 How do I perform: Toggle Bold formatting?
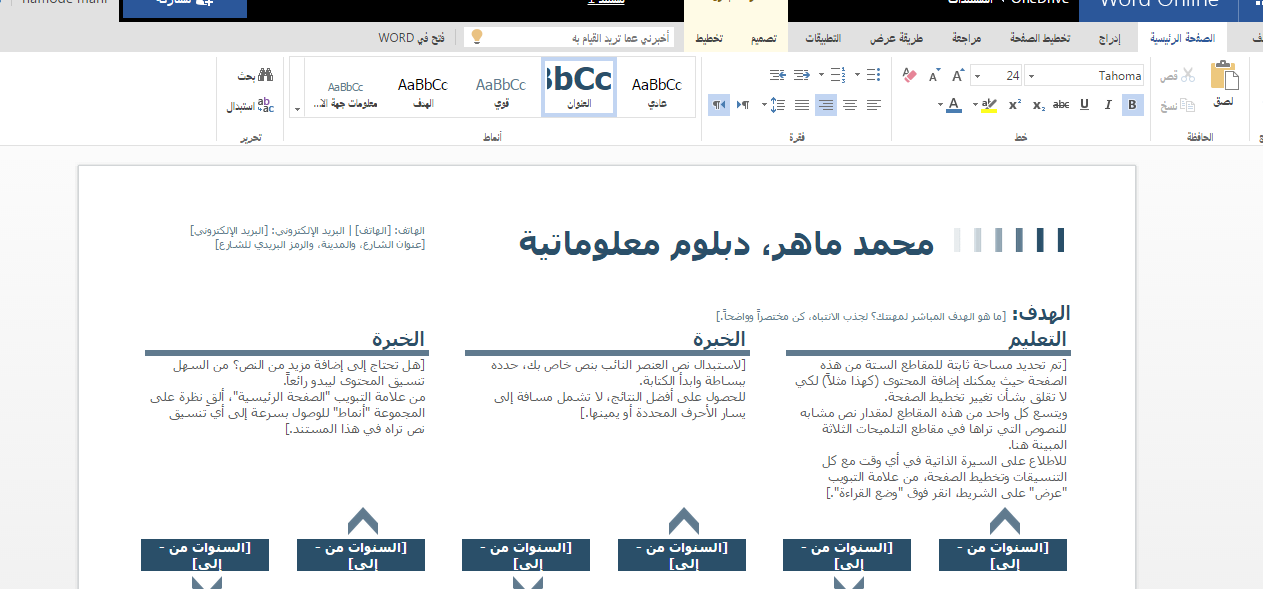1132,105
